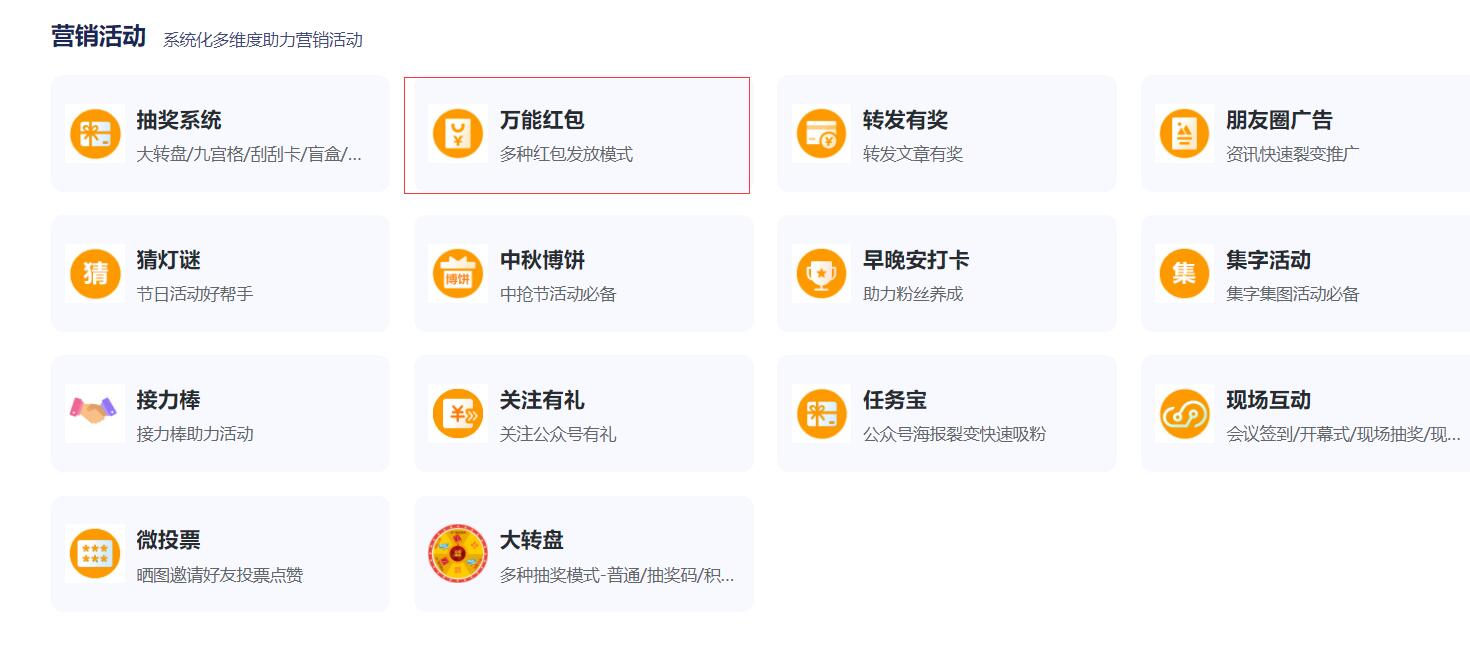Click the 抽奖系统 gift card icon
This screenshot has width=1470, height=646.
point(95,133)
